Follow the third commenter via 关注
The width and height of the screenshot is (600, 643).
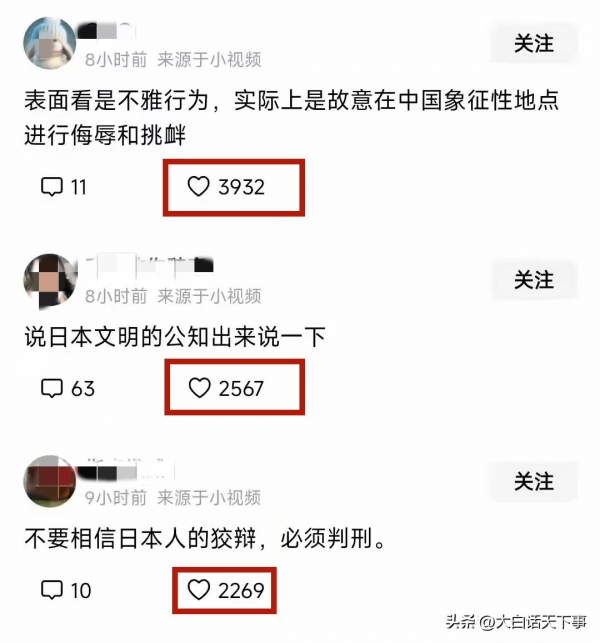(533, 481)
